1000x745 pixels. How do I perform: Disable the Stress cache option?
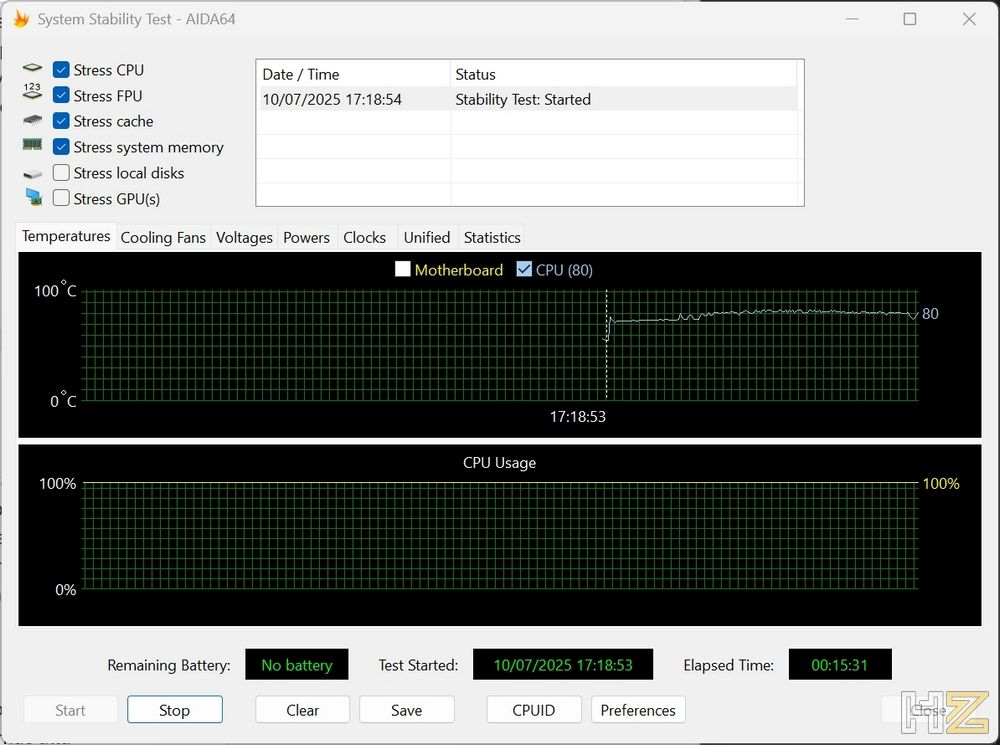pyautogui.click(x=61, y=121)
